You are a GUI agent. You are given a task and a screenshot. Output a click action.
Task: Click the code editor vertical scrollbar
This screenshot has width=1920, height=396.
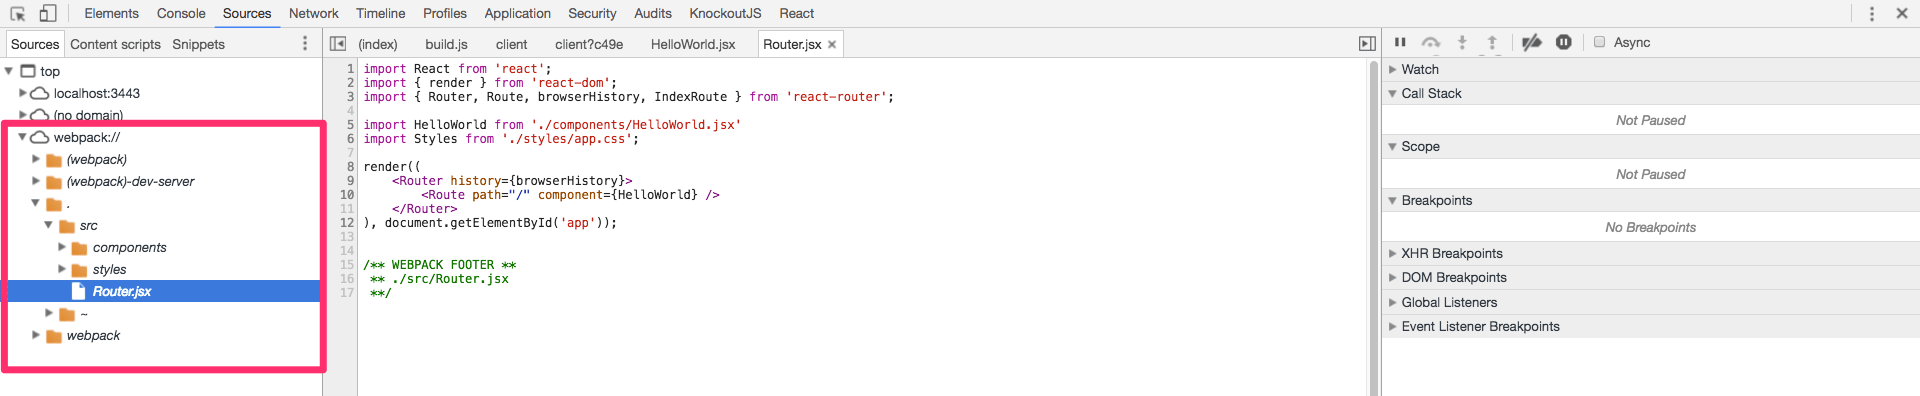pyautogui.click(x=1373, y=227)
